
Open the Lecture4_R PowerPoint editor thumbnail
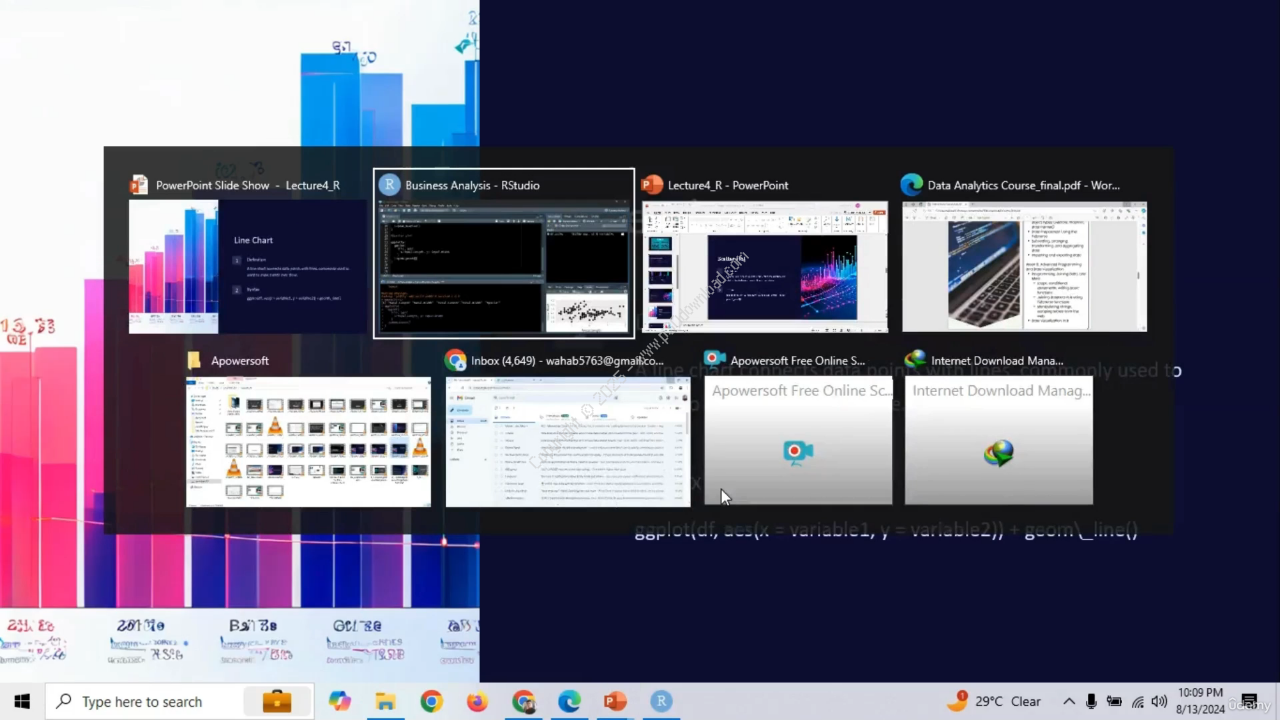coord(764,266)
